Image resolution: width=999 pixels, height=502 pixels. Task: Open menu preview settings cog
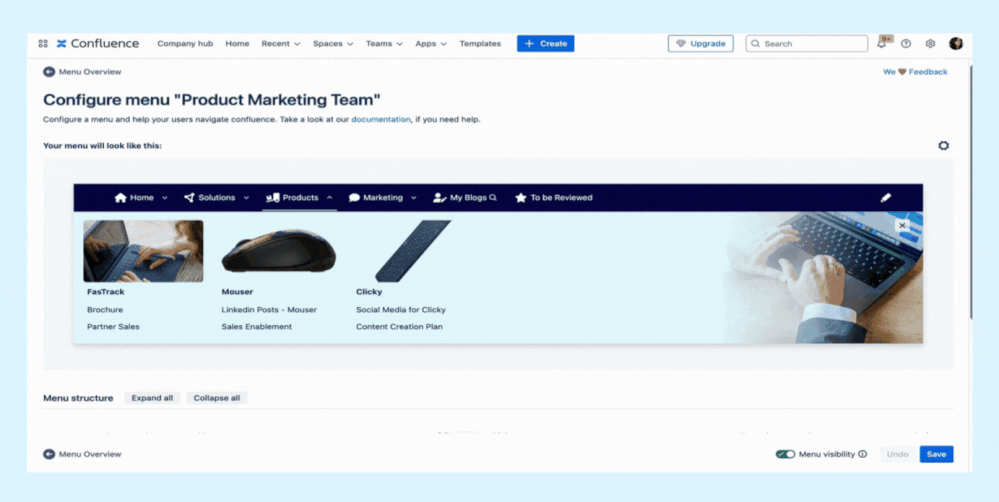pyautogui.click(x=944, y=145)
